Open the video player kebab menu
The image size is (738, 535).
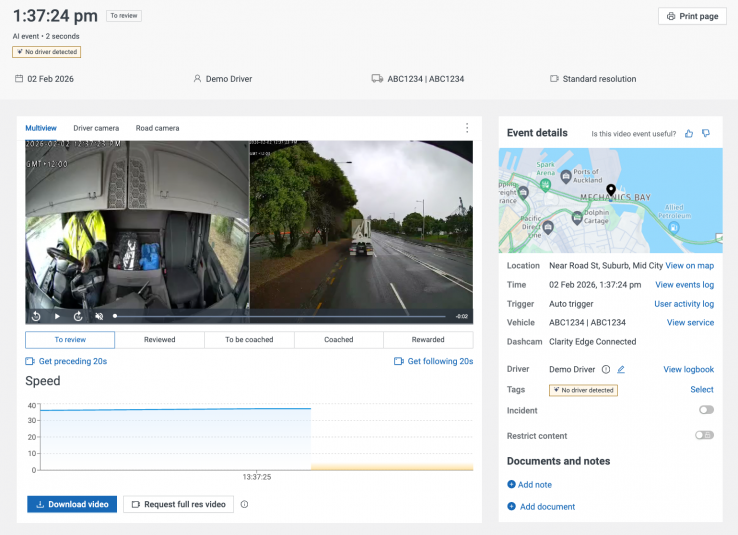tap(466, 128)
